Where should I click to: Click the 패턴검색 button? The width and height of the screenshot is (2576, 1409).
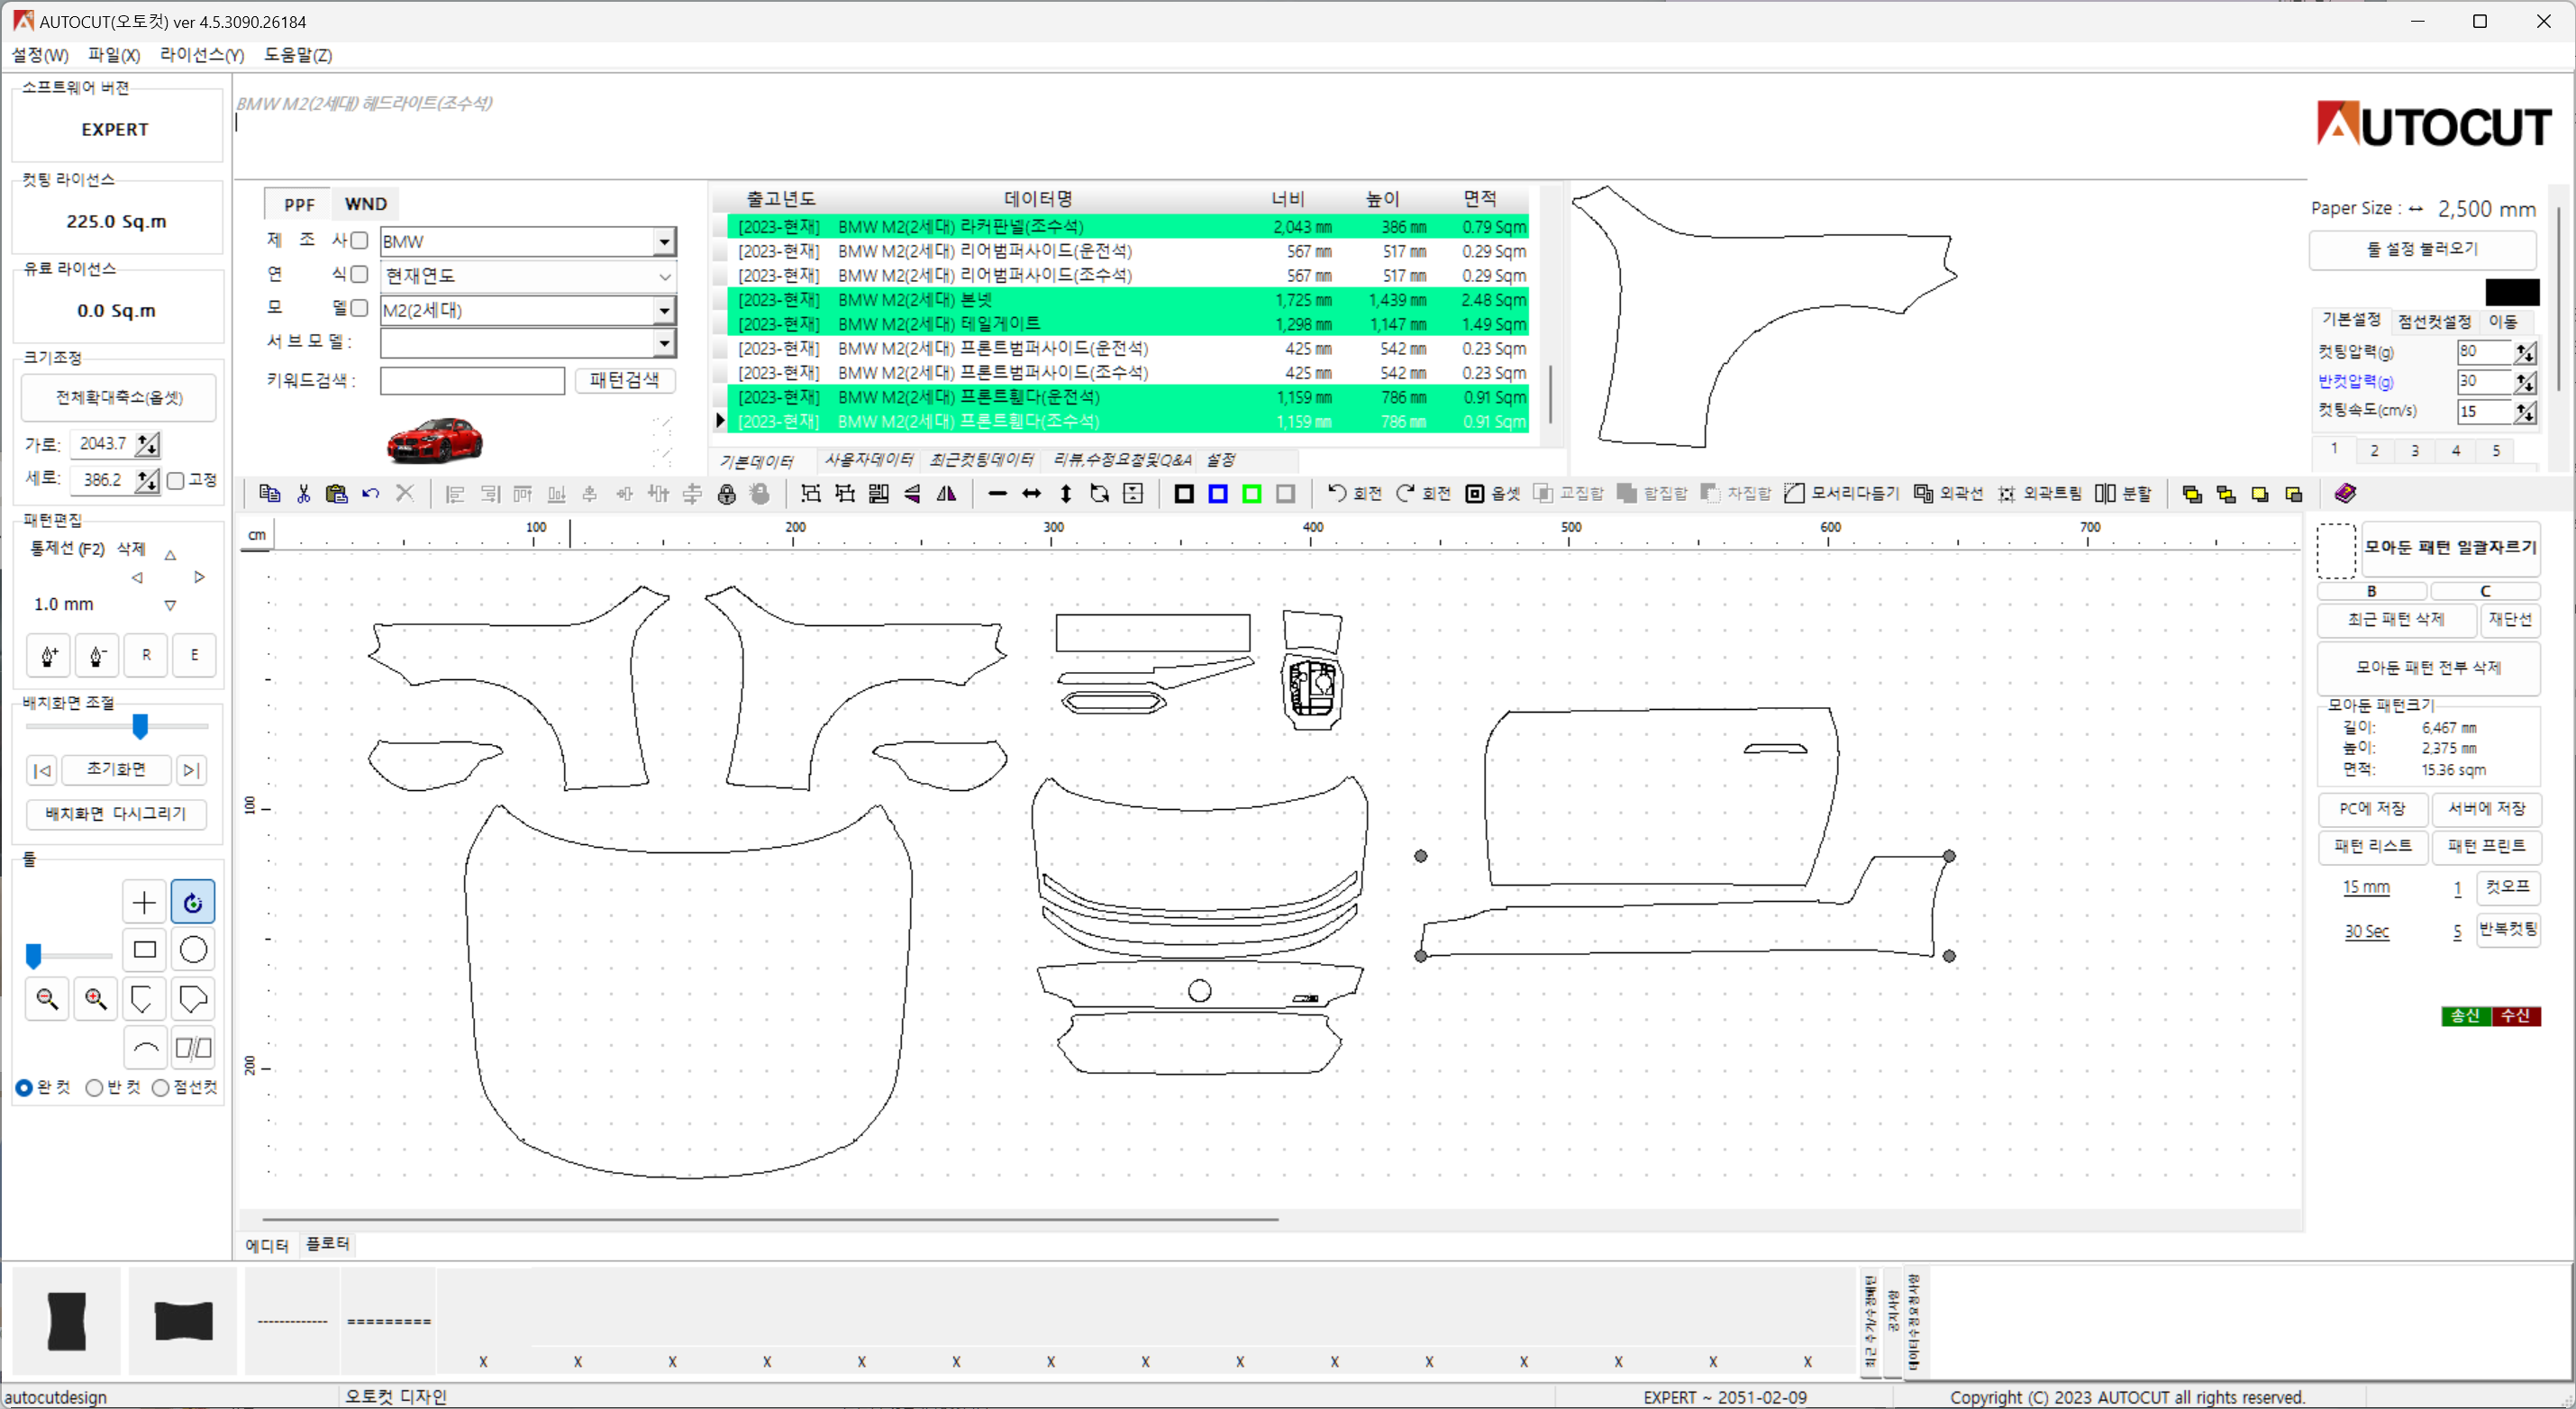point(624,380)
